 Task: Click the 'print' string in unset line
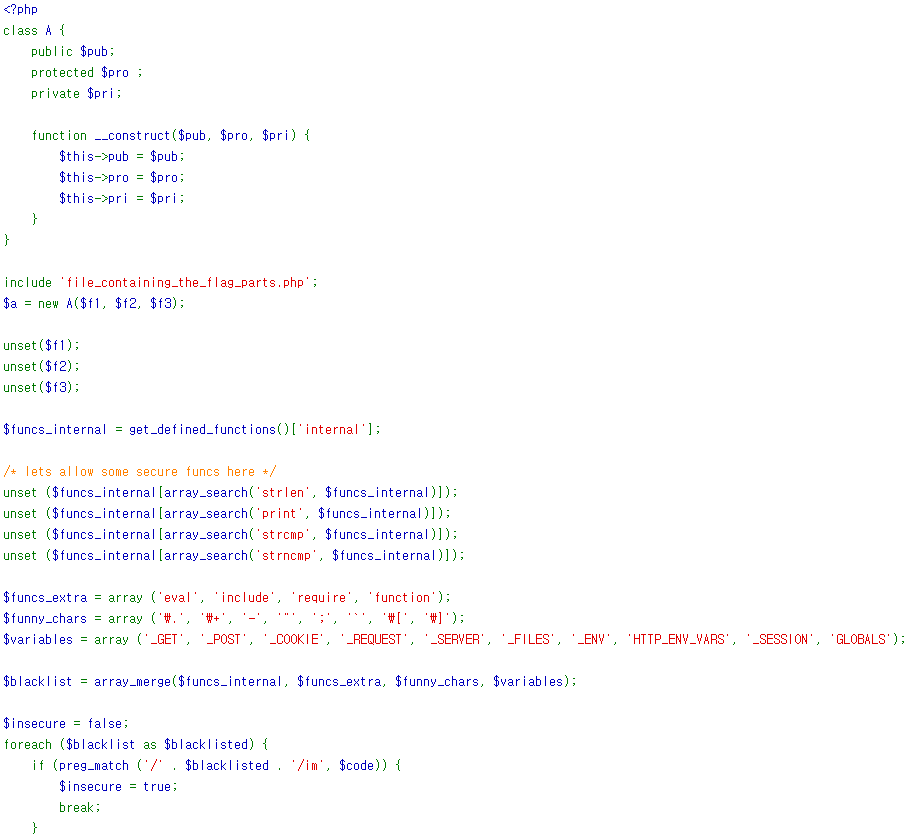click(x=279, y=513)
